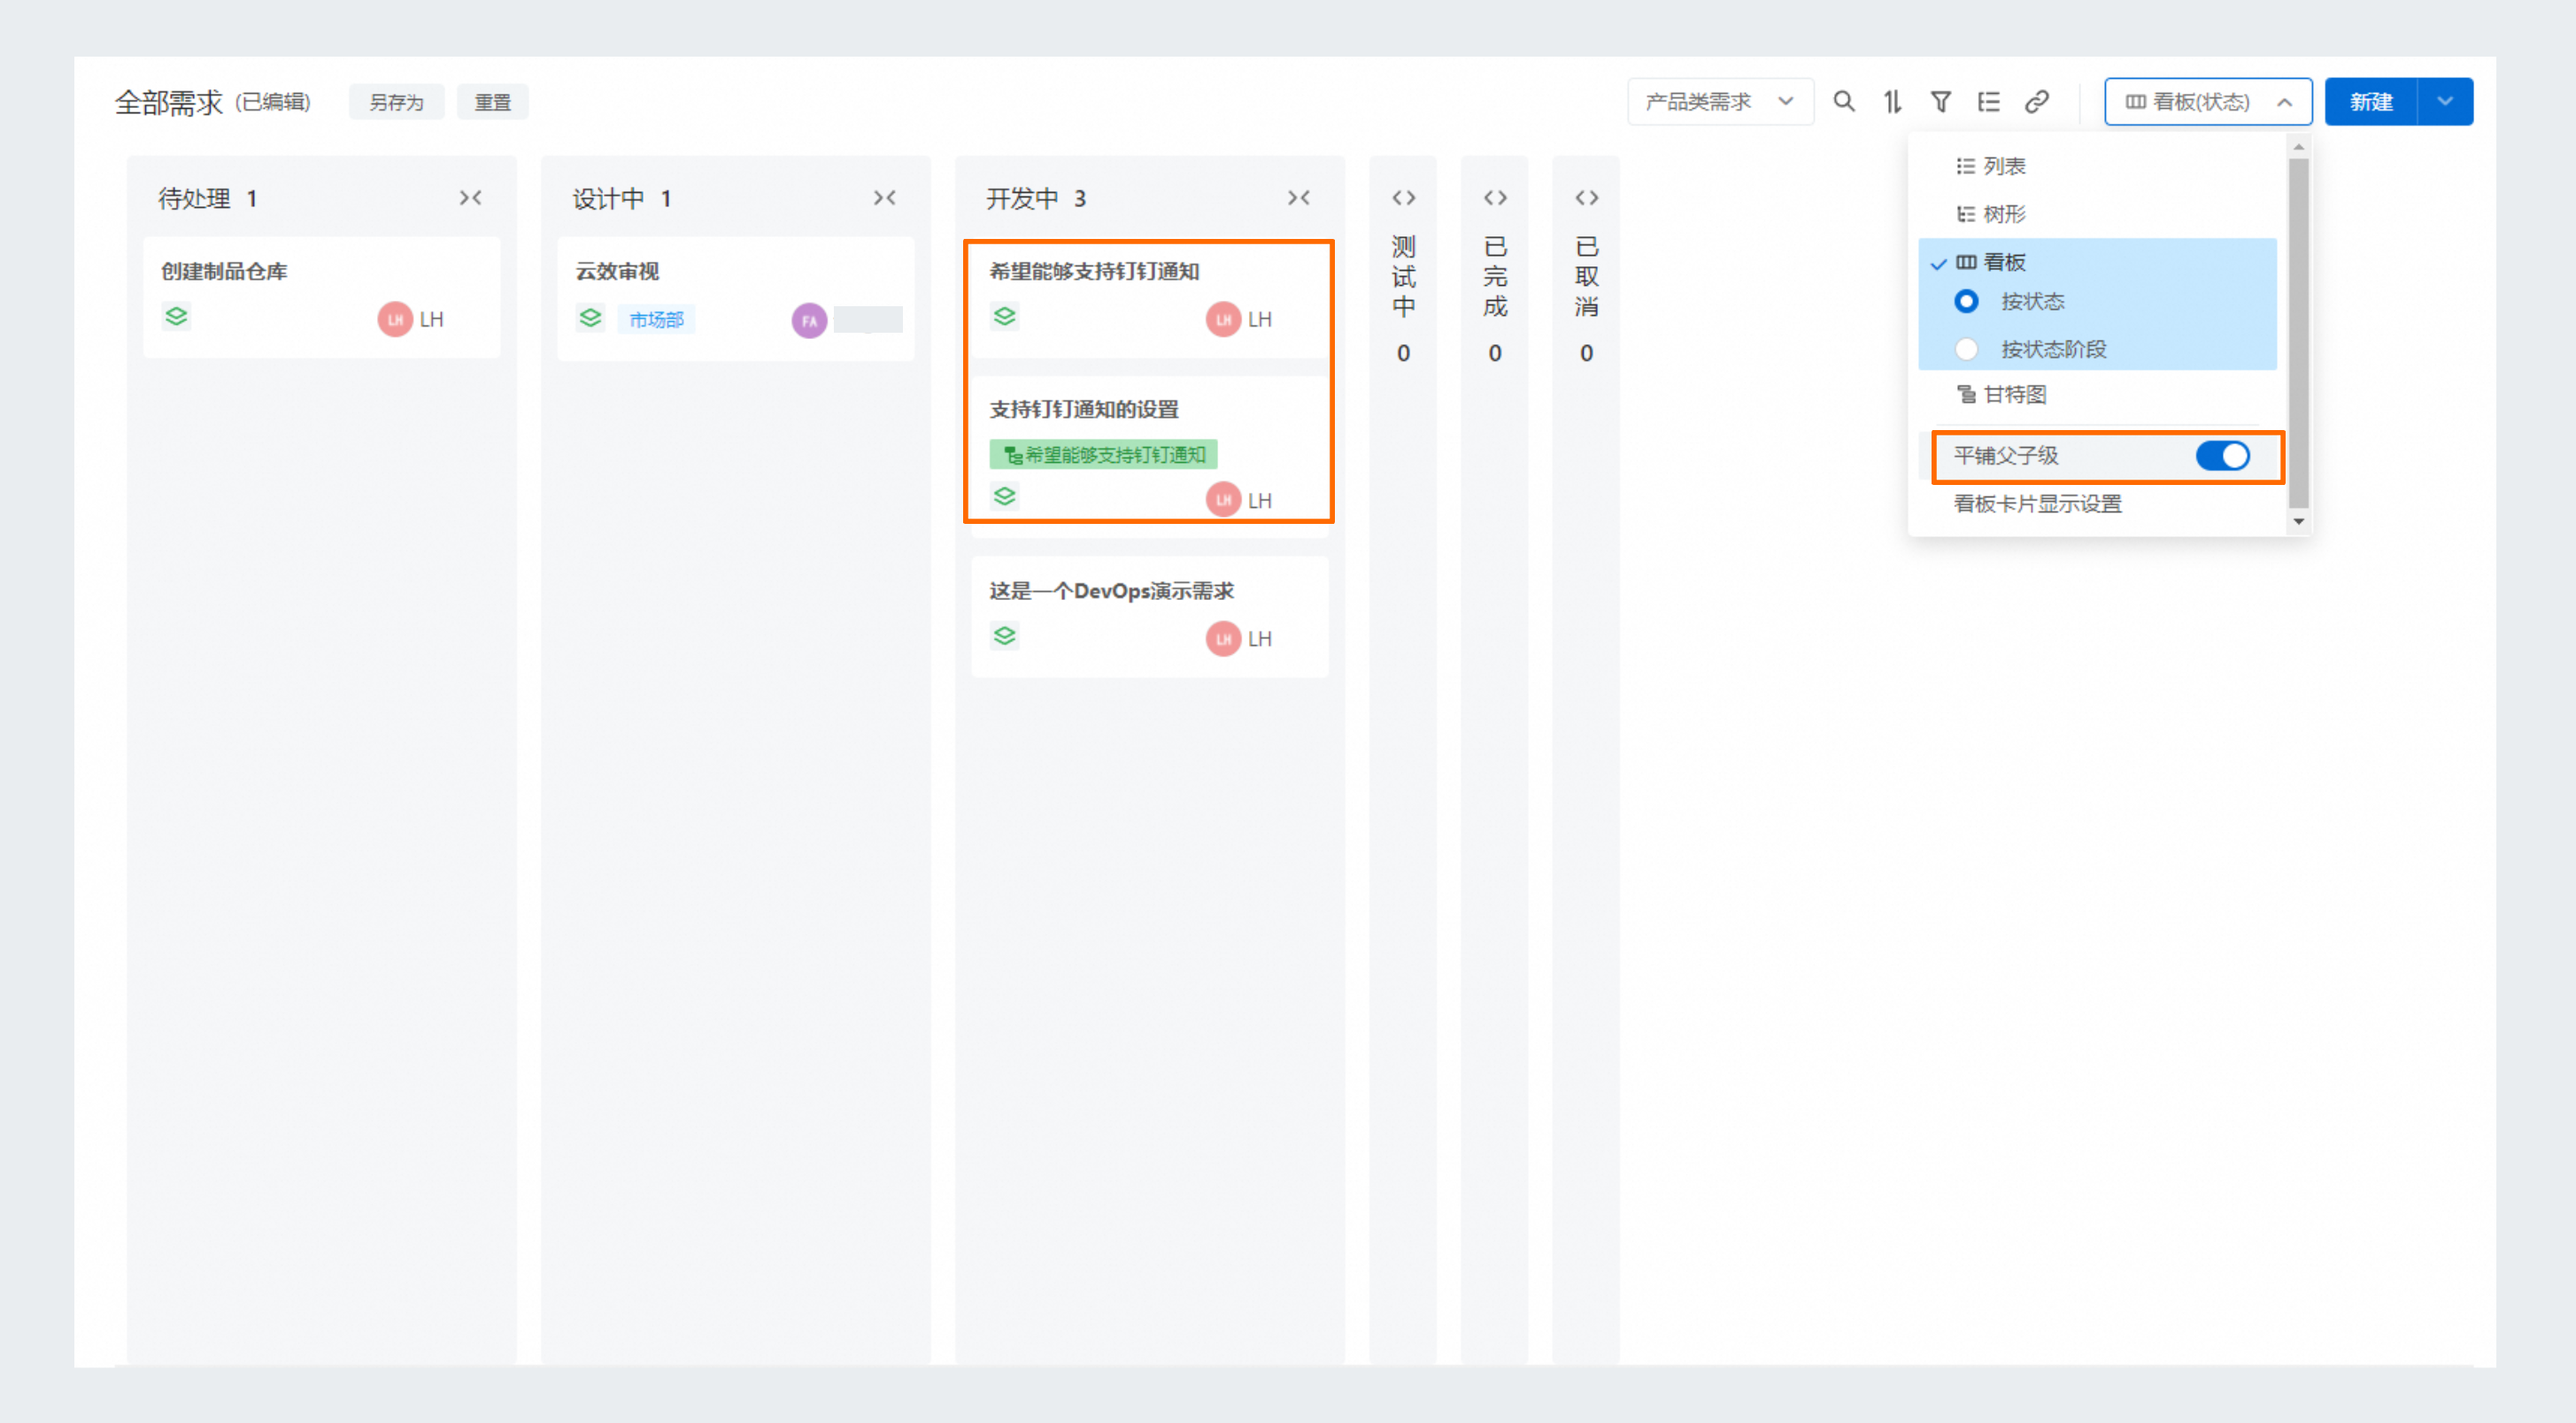Click the sort arrows icon
The image size is (2576, 1423).
[x=1893, y=101]
